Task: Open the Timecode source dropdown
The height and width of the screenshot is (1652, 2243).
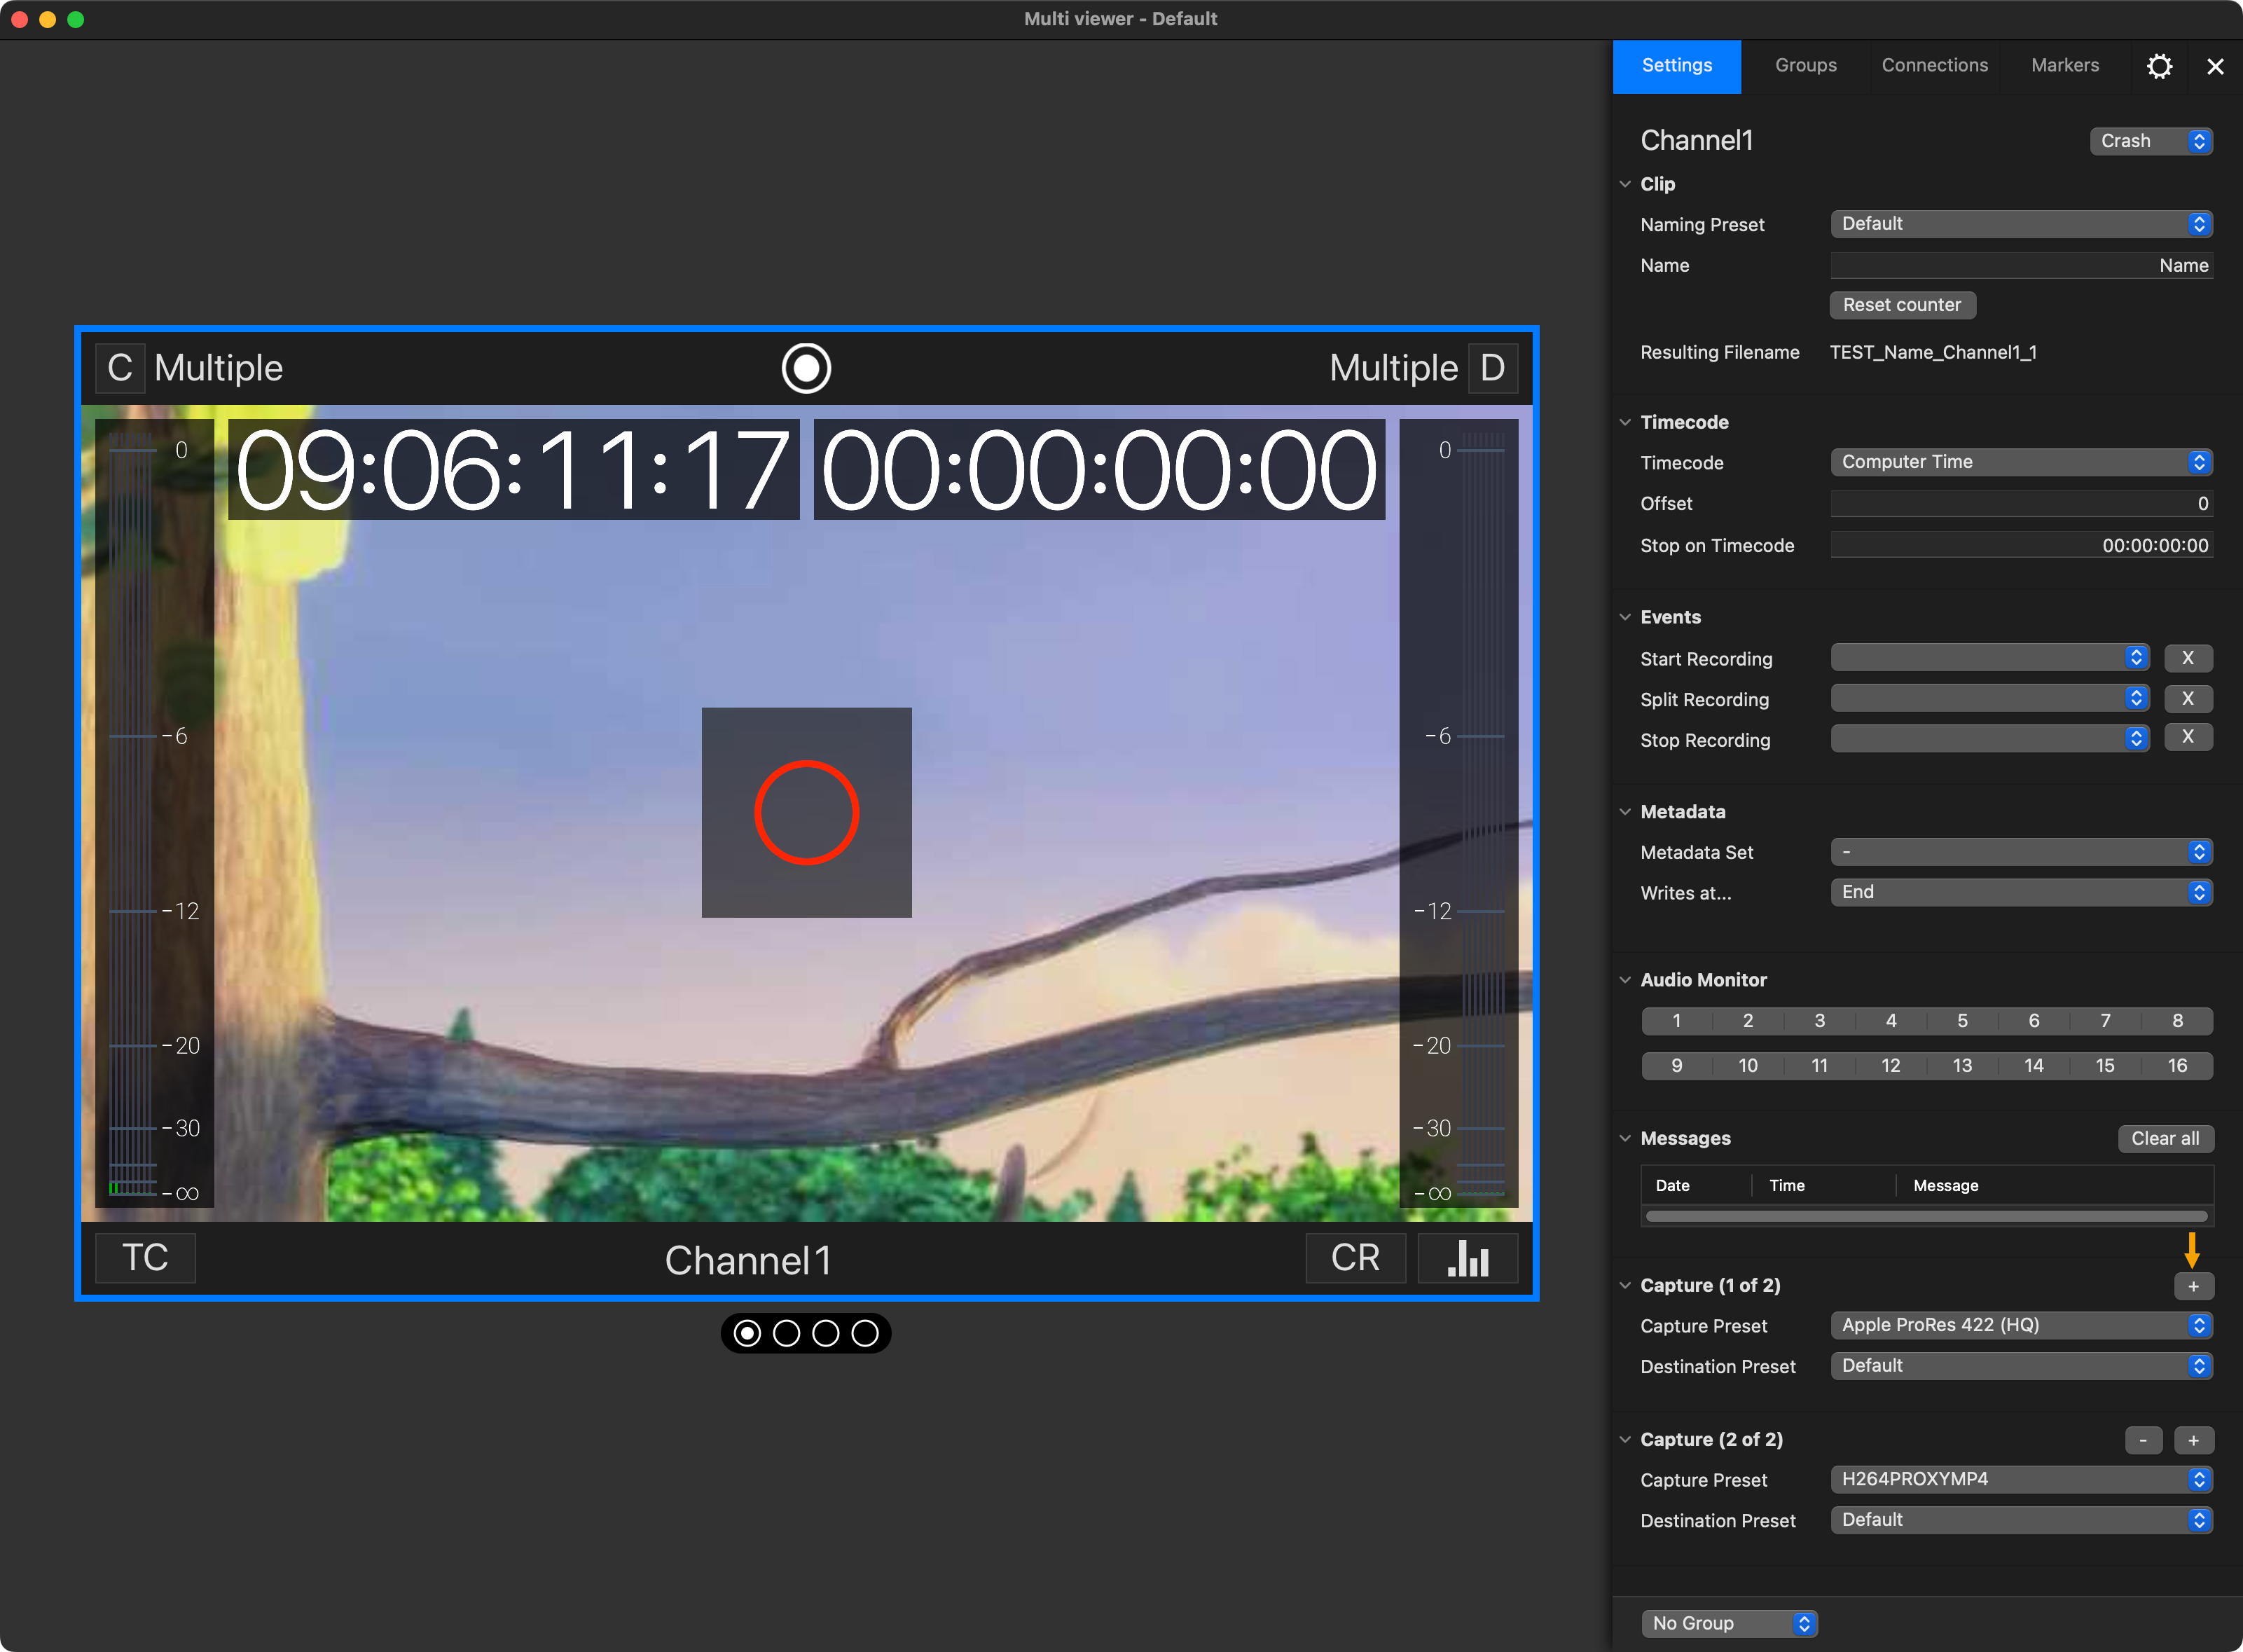Action: [2021, 462]
